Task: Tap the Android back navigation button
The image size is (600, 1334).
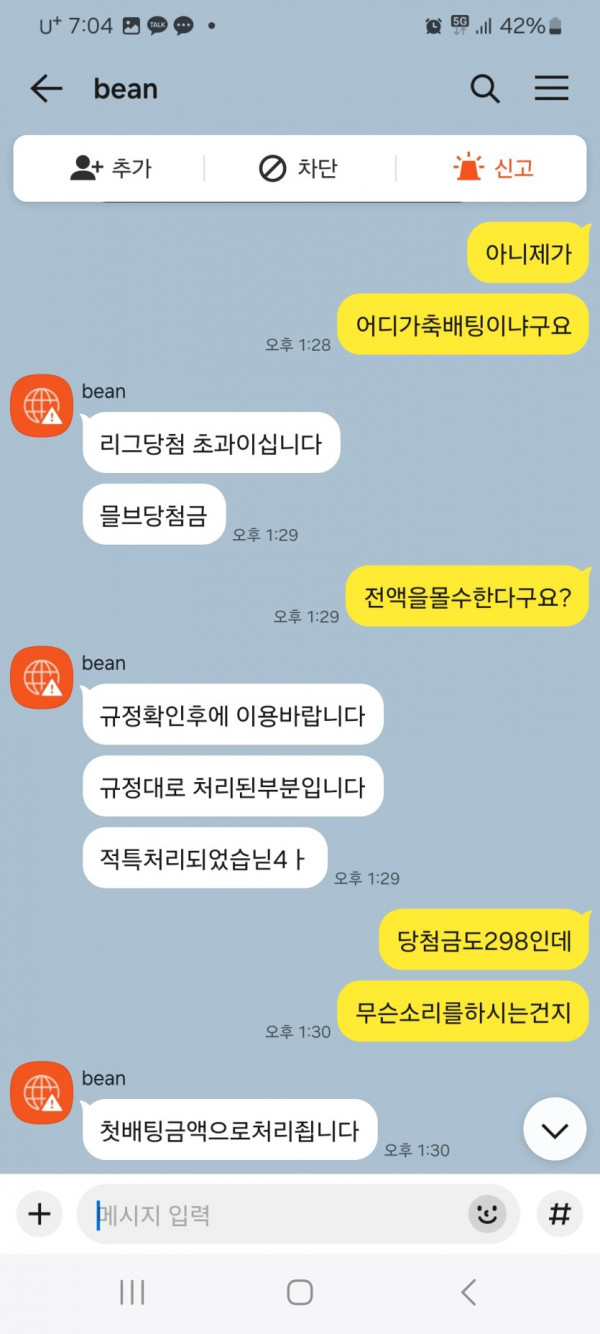Action: (x=468, y=1292)
